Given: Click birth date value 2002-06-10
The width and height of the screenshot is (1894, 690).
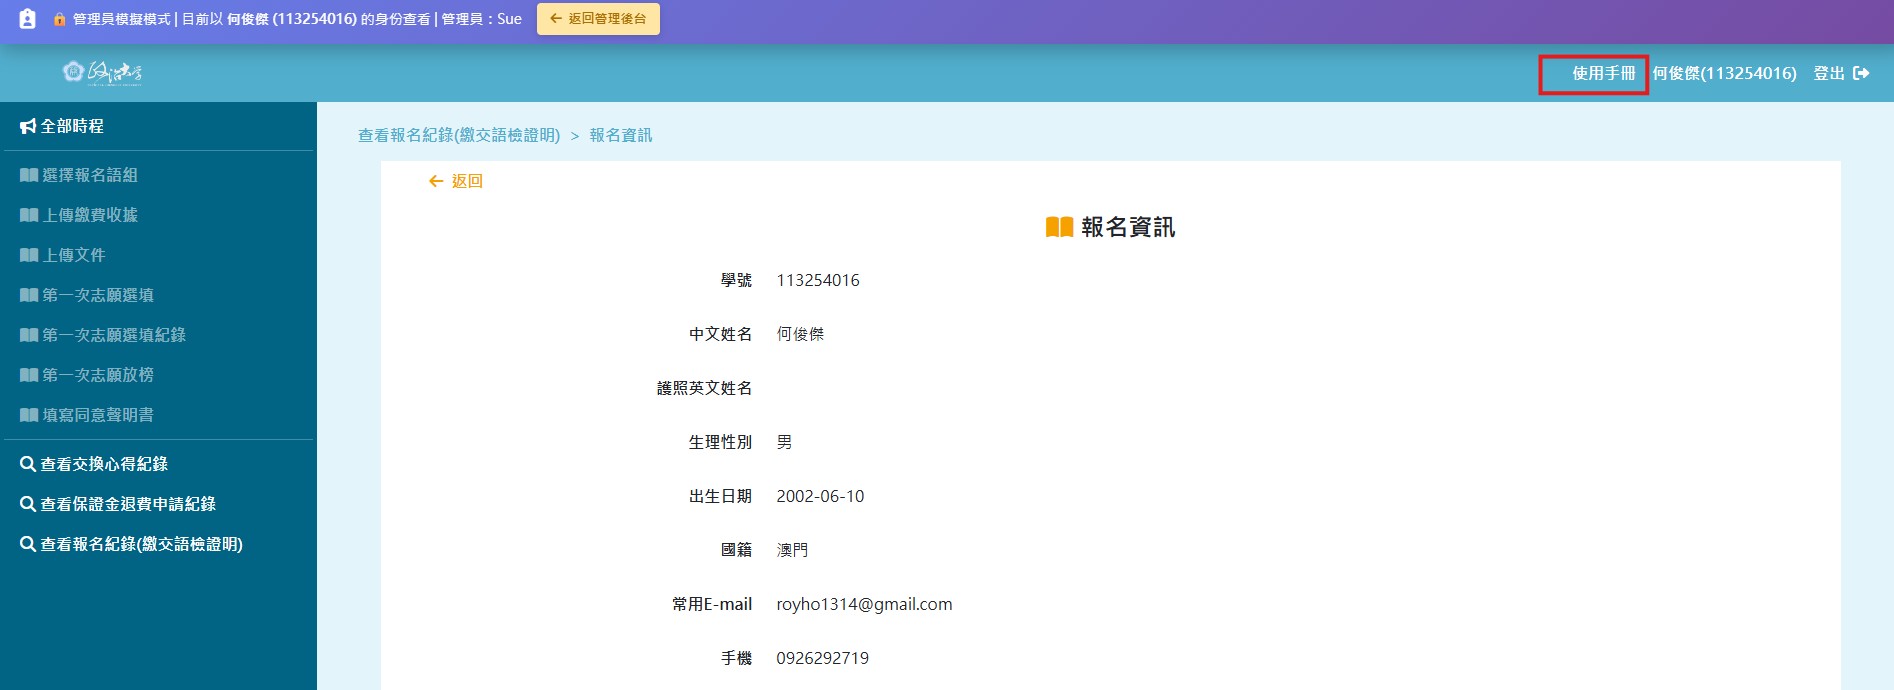Looking at the screenshot, I should point(820,496).
